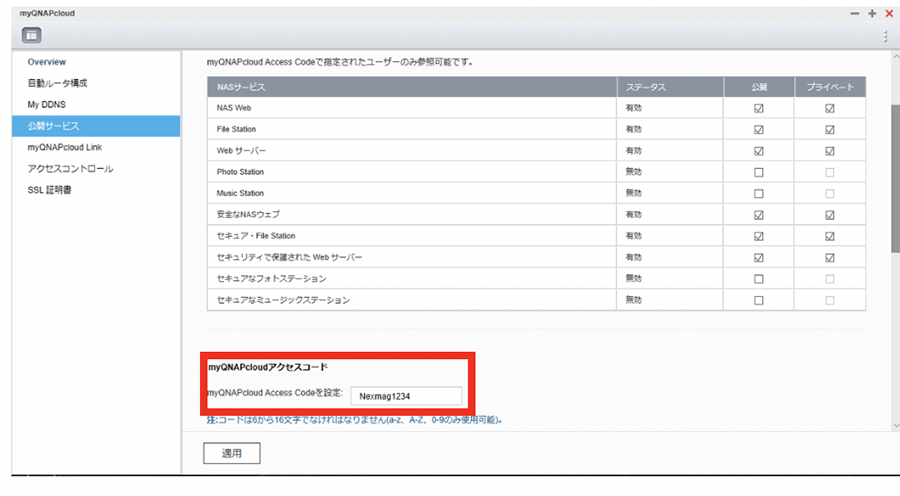The width and height of the screenshot is (900, 496).
Task: Toggle 公開 for セキュア・File Station
Action: click(759, 237)
